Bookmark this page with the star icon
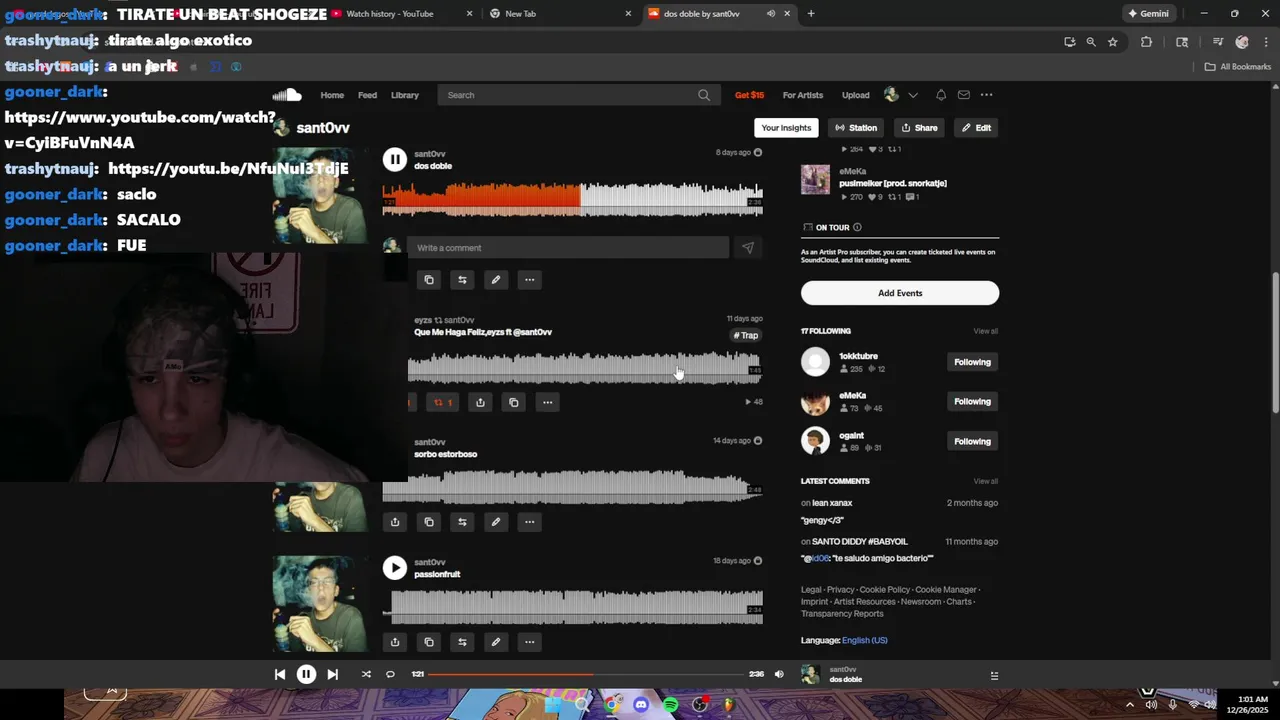This screenshot has width=1280, height=720. [x=1112, y=42]
